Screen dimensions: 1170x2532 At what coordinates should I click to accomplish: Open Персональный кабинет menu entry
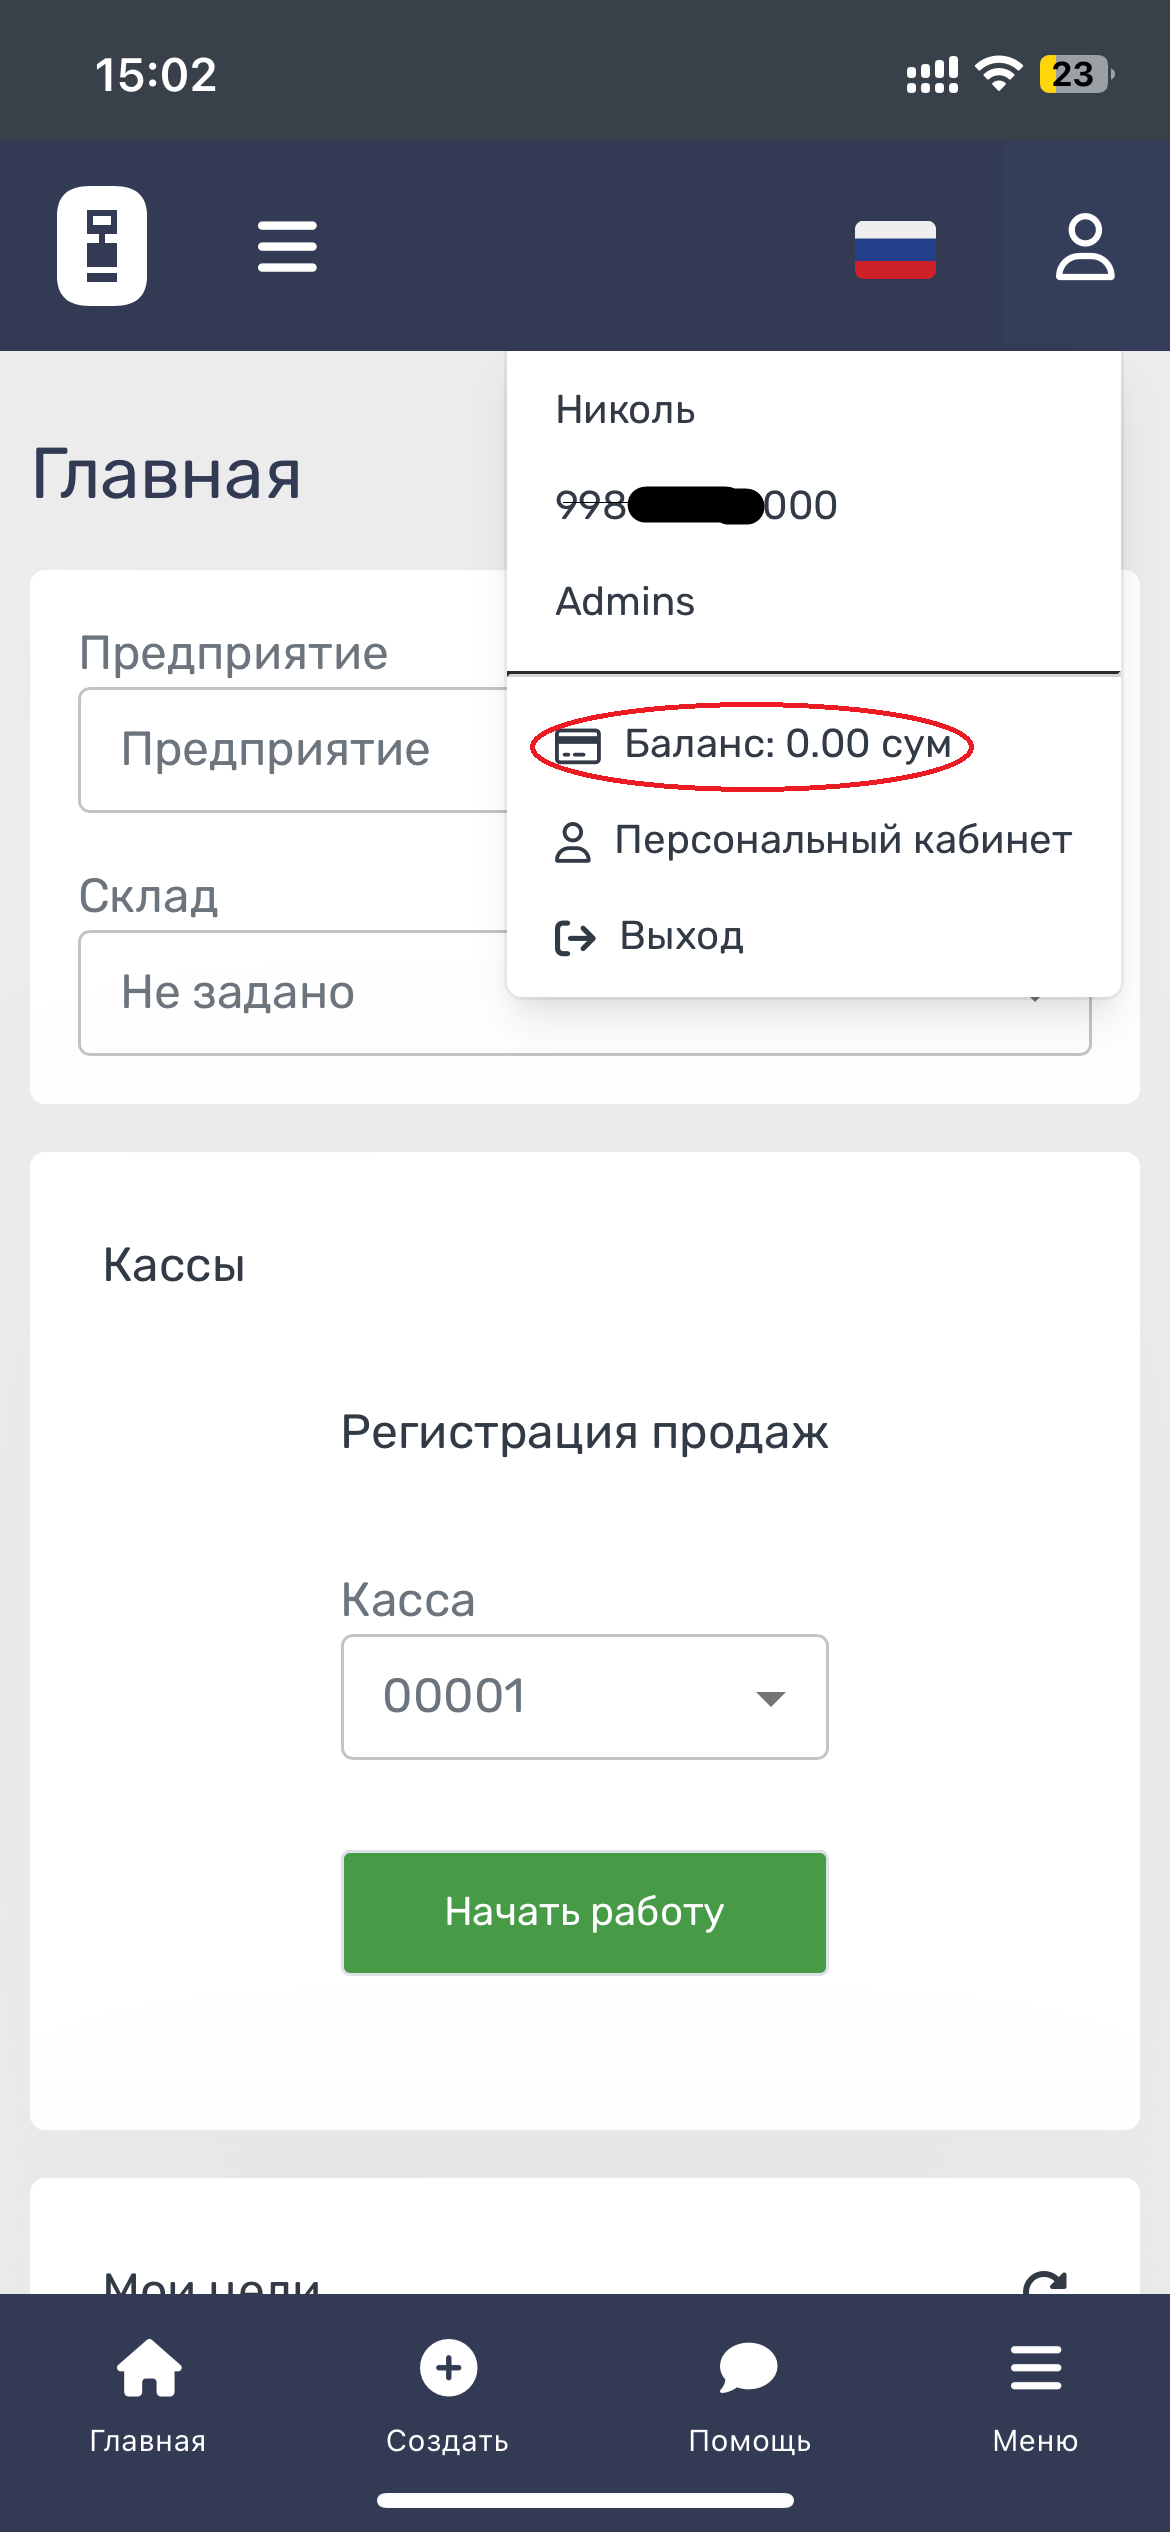point(813,841)
